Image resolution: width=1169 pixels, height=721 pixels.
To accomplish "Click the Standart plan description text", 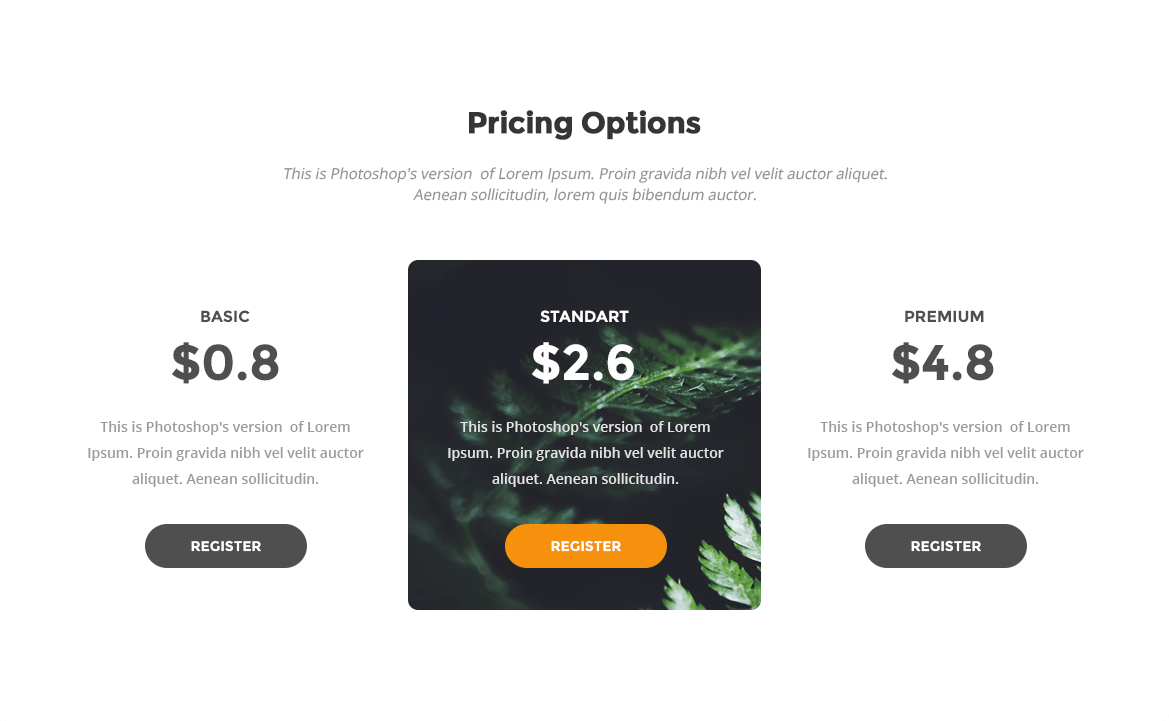I will coord(585,453).
